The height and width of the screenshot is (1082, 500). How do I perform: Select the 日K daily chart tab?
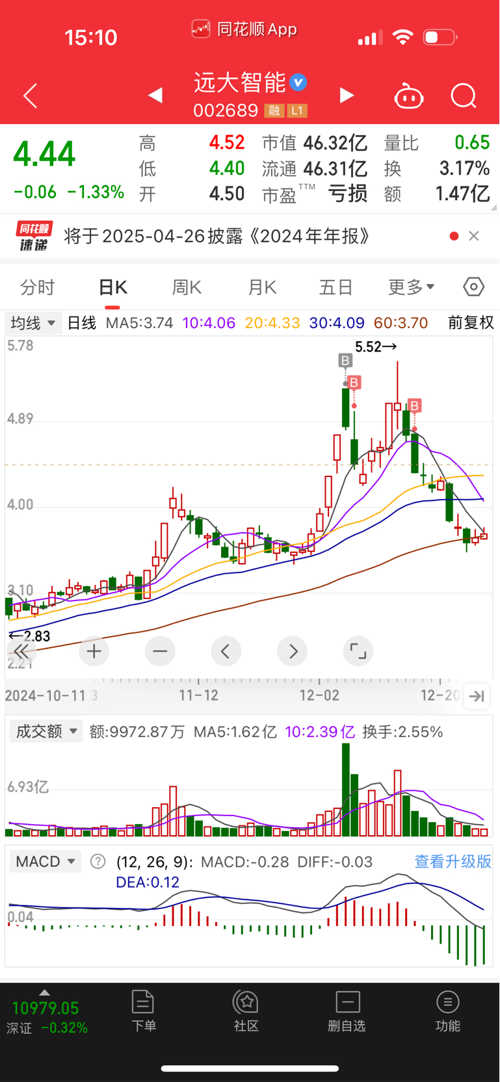point(112,287)
